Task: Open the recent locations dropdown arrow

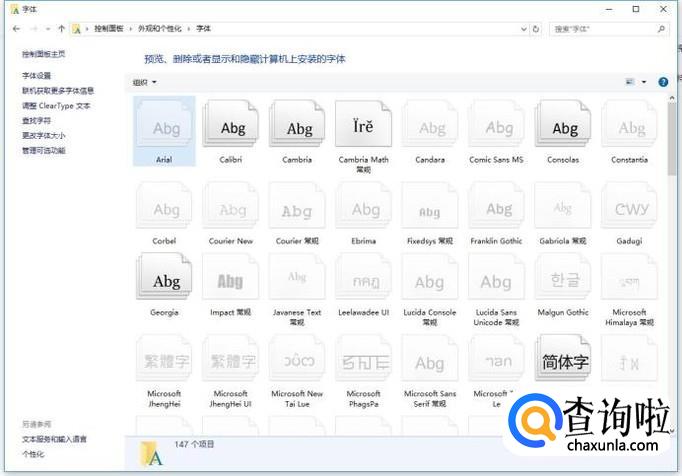Action: [x=48, y=29]
